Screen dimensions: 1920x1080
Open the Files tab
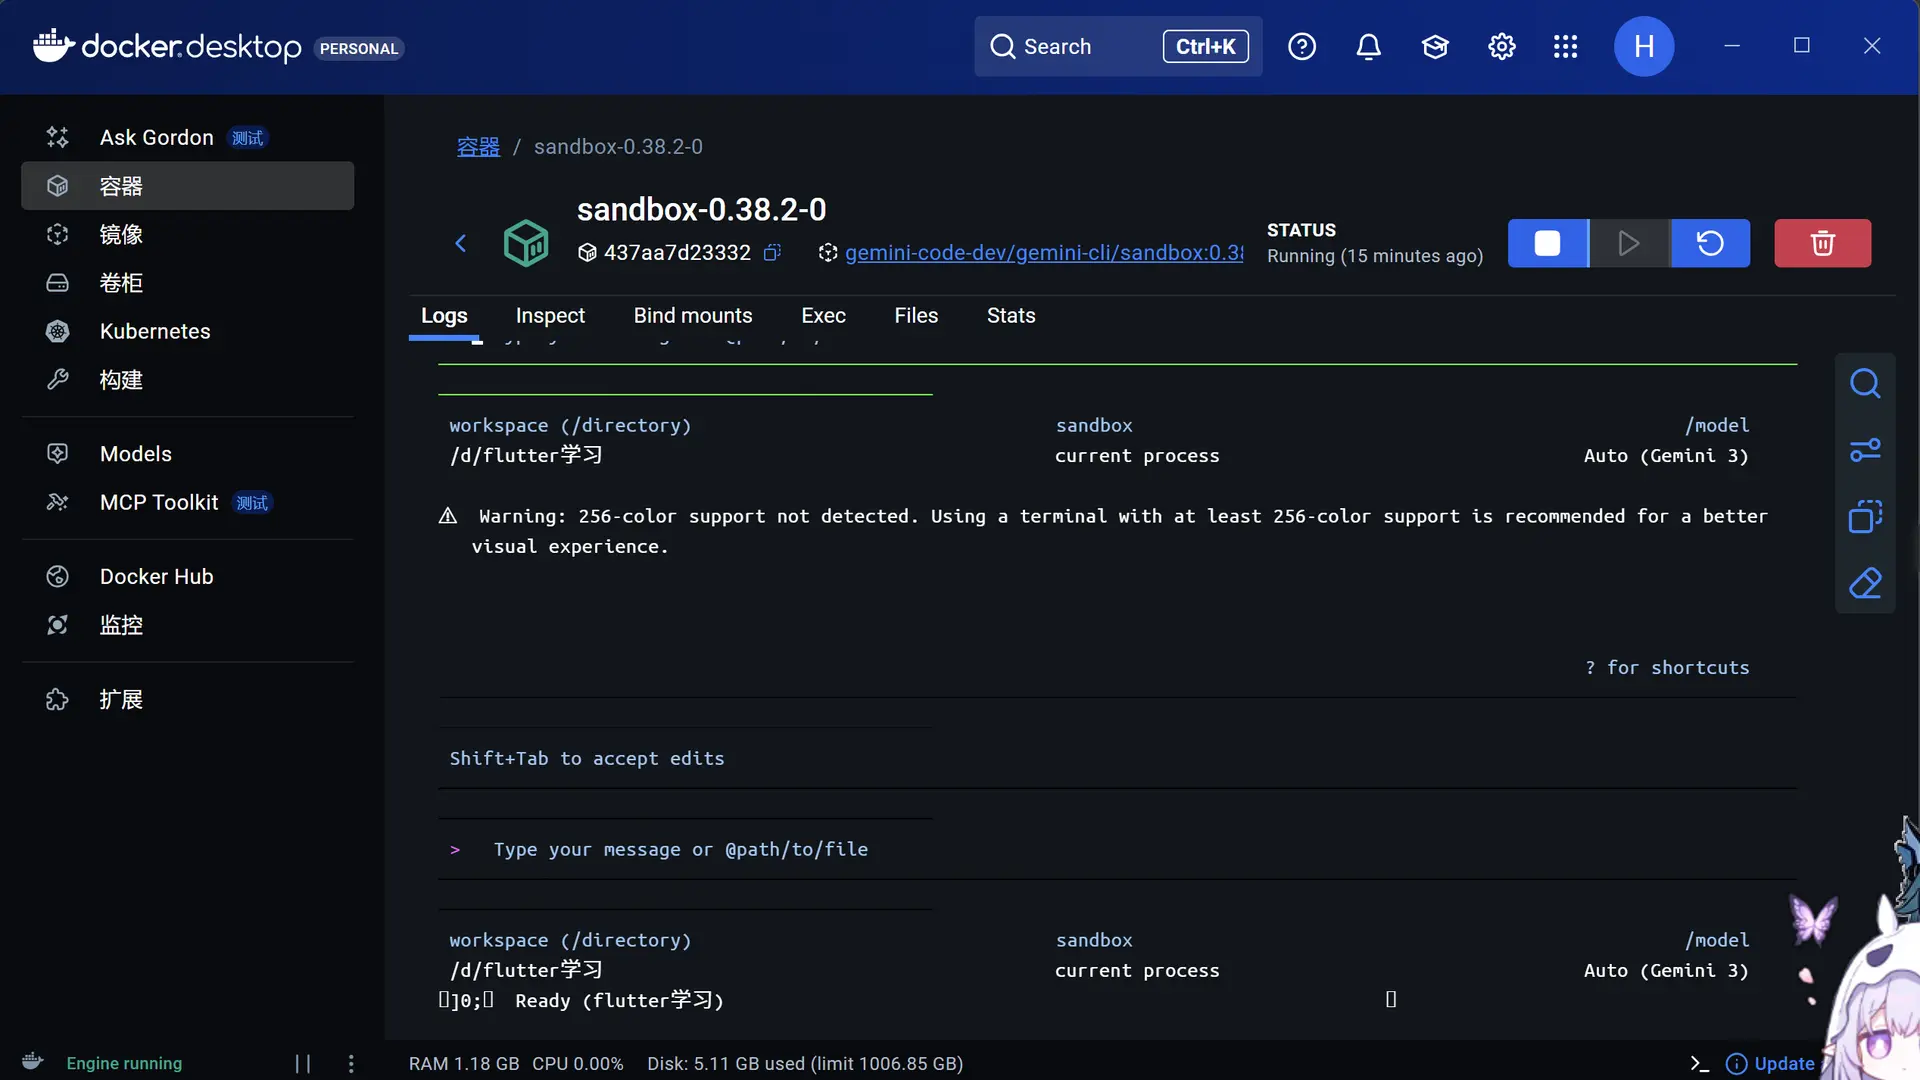point(916,316)
